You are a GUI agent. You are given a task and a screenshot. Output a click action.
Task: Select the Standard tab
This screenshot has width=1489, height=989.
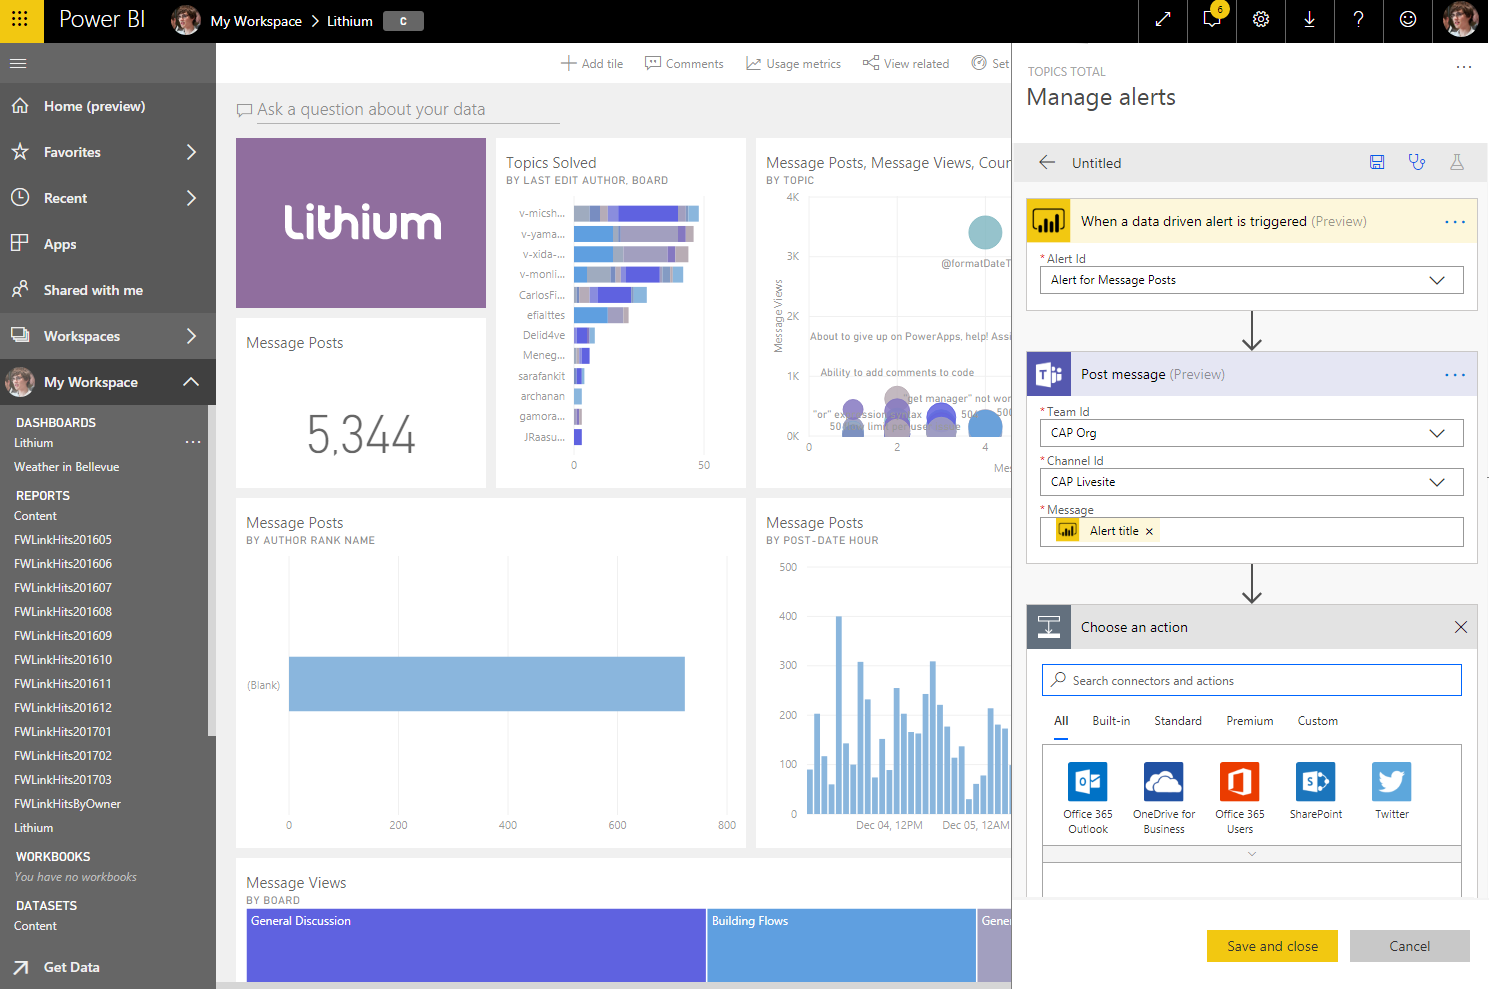pos(1178,721)
